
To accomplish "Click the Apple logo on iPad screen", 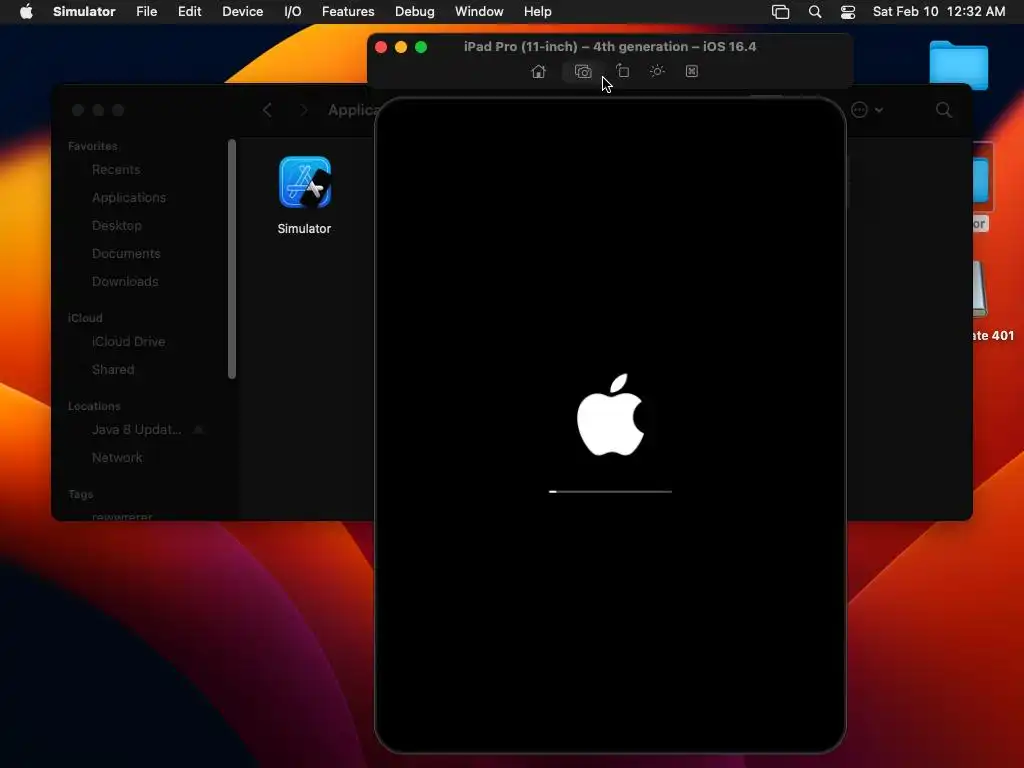I will point(611,415).
